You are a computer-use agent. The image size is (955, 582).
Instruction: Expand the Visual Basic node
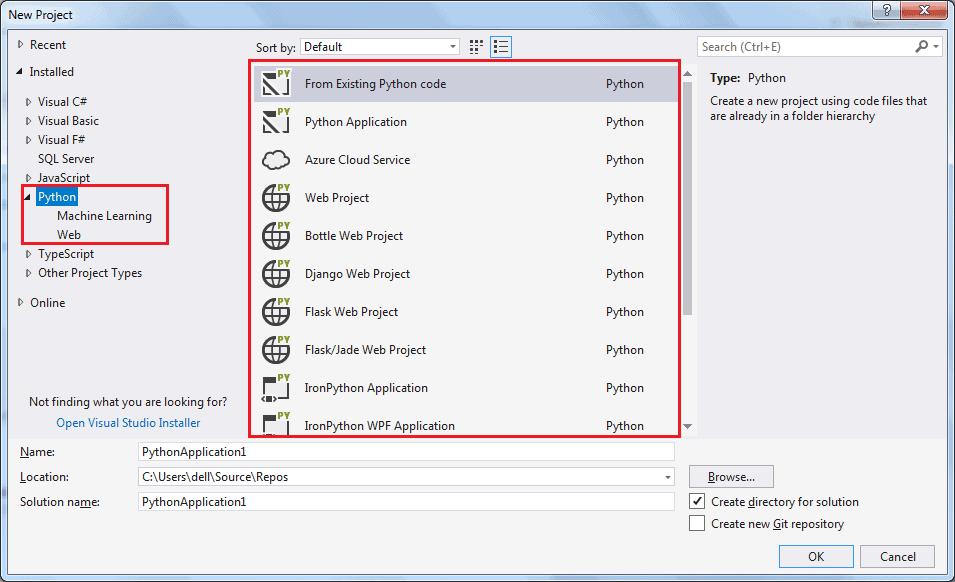28,121
